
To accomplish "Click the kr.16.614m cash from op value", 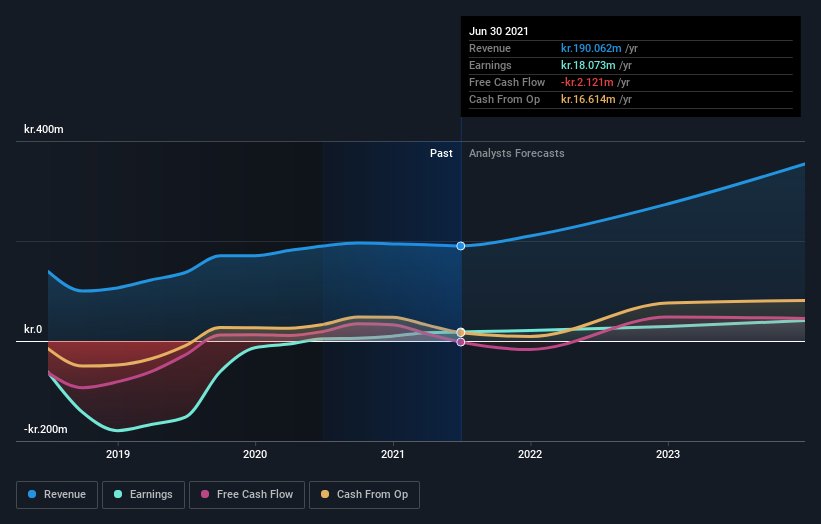I will pyautogui.click(x=588, y=99).
